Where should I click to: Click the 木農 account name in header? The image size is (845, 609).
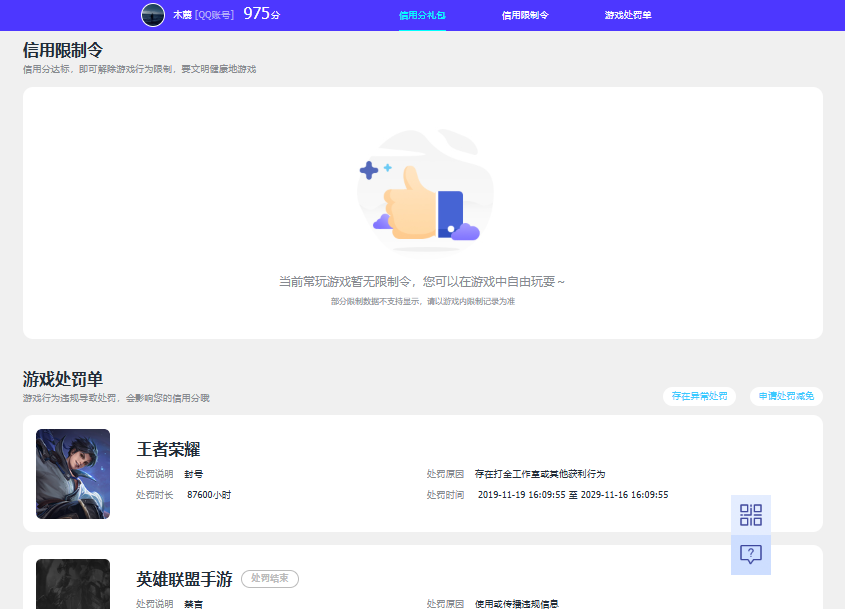(182, 15)
